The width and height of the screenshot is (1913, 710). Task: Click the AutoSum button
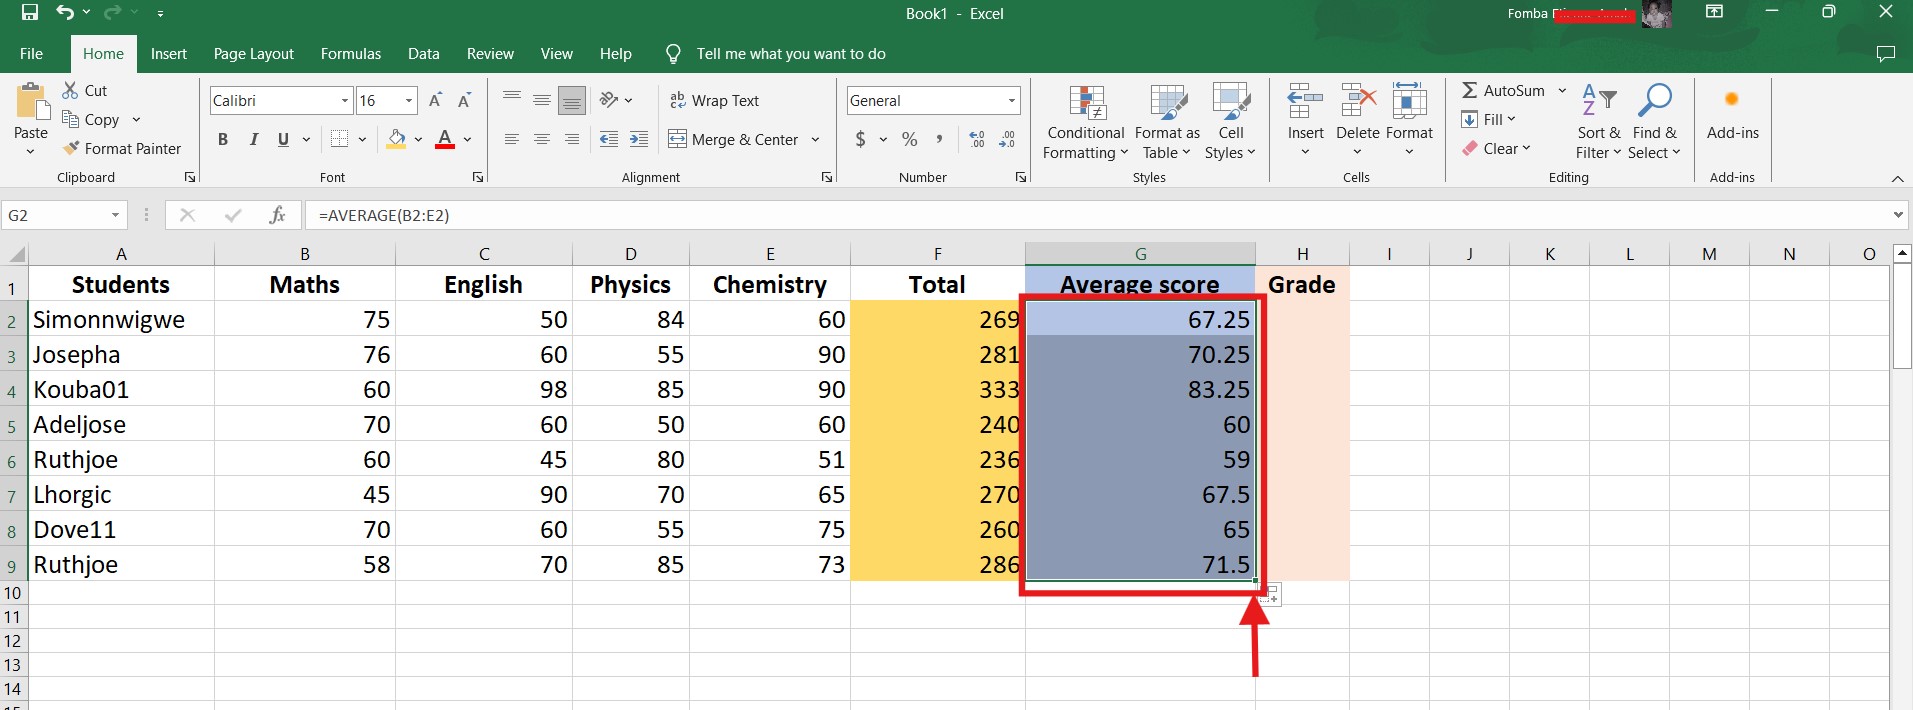(1503, 90)
